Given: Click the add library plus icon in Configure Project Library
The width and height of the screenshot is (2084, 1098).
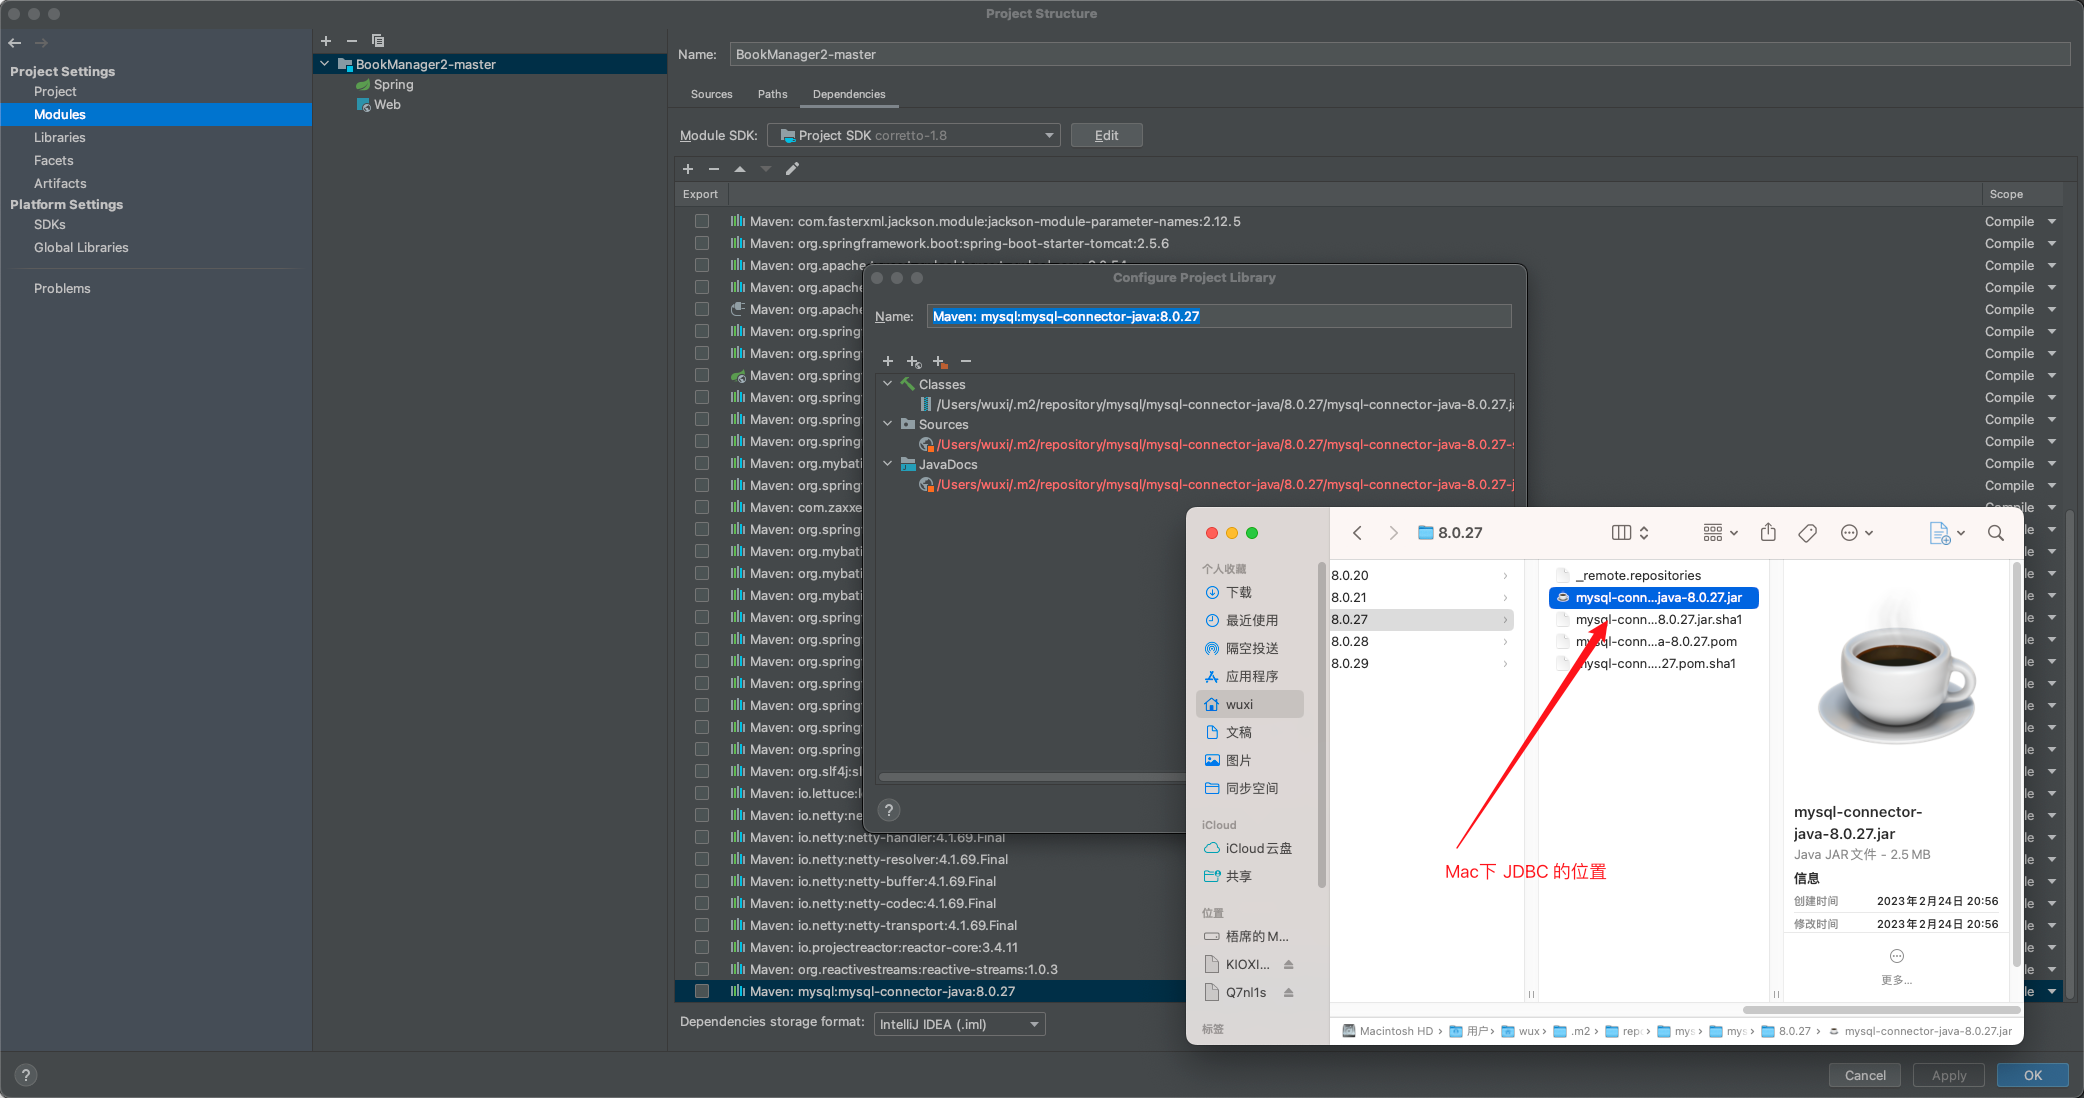Looking at the screenshot, I should [x=888, y=360].
